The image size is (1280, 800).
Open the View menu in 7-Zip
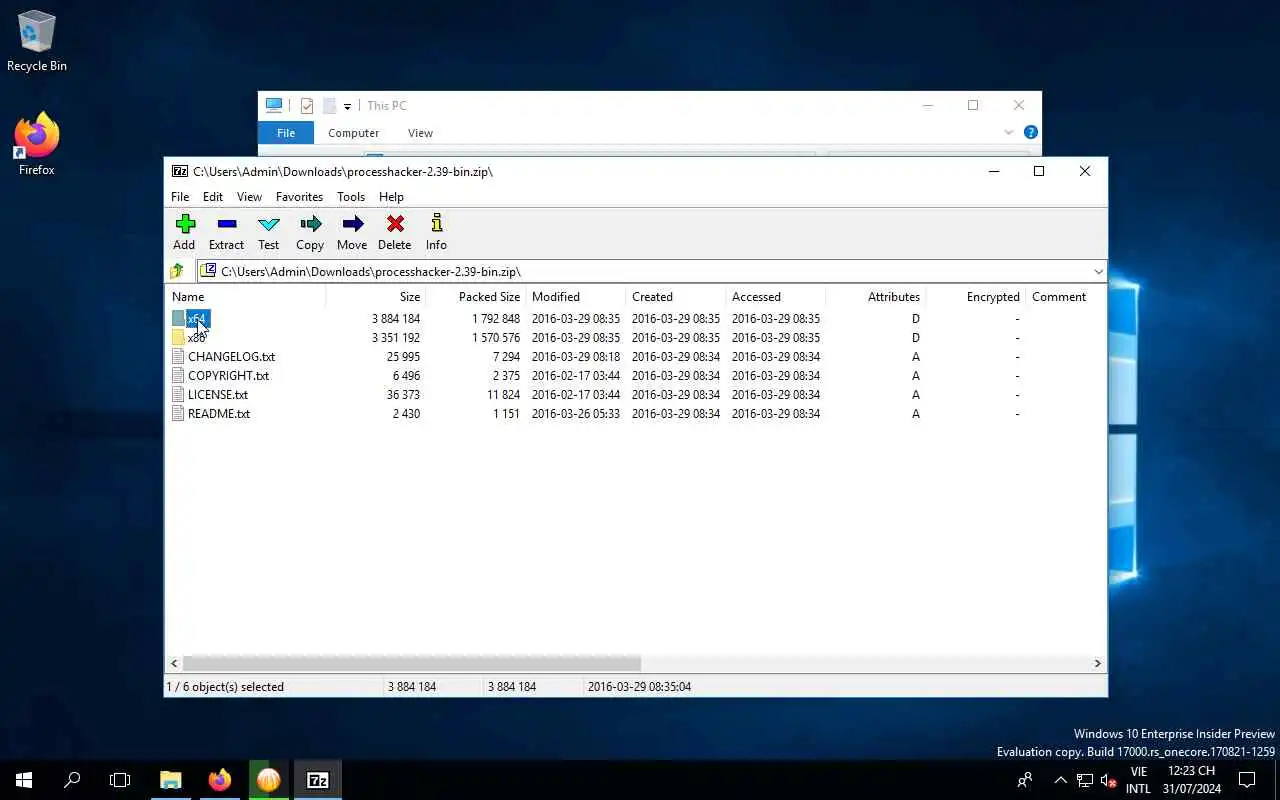click(x=249, y=197)
